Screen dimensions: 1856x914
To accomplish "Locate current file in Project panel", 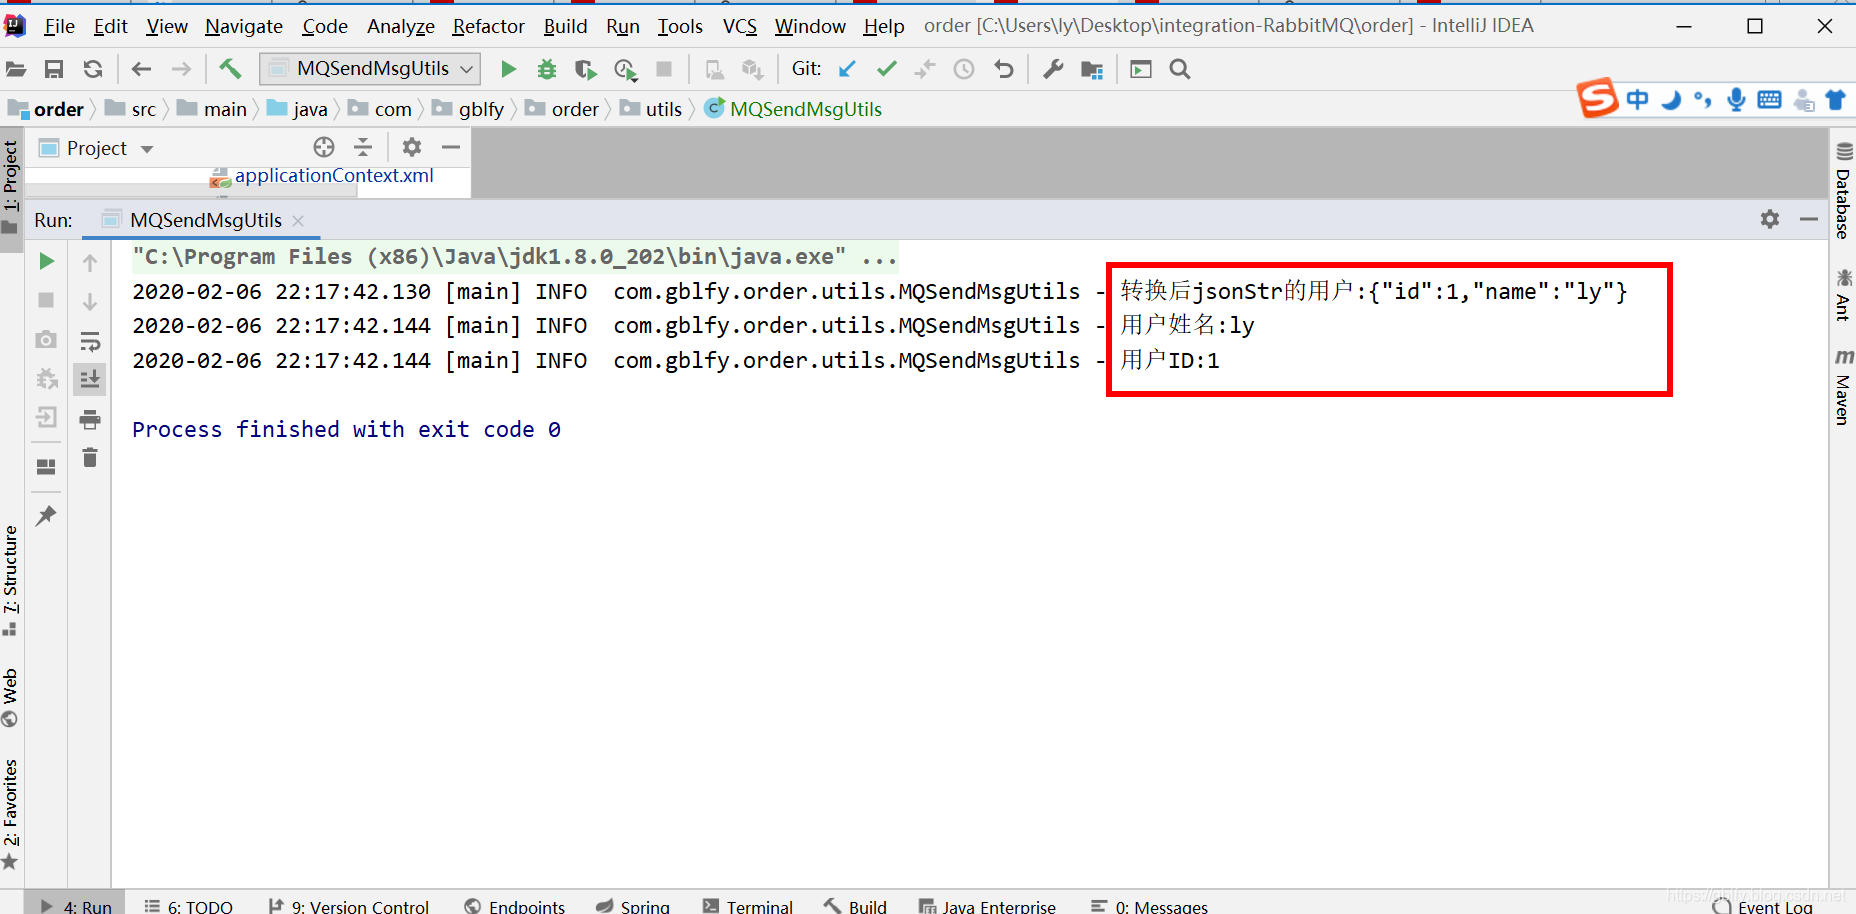I will 324,147.
